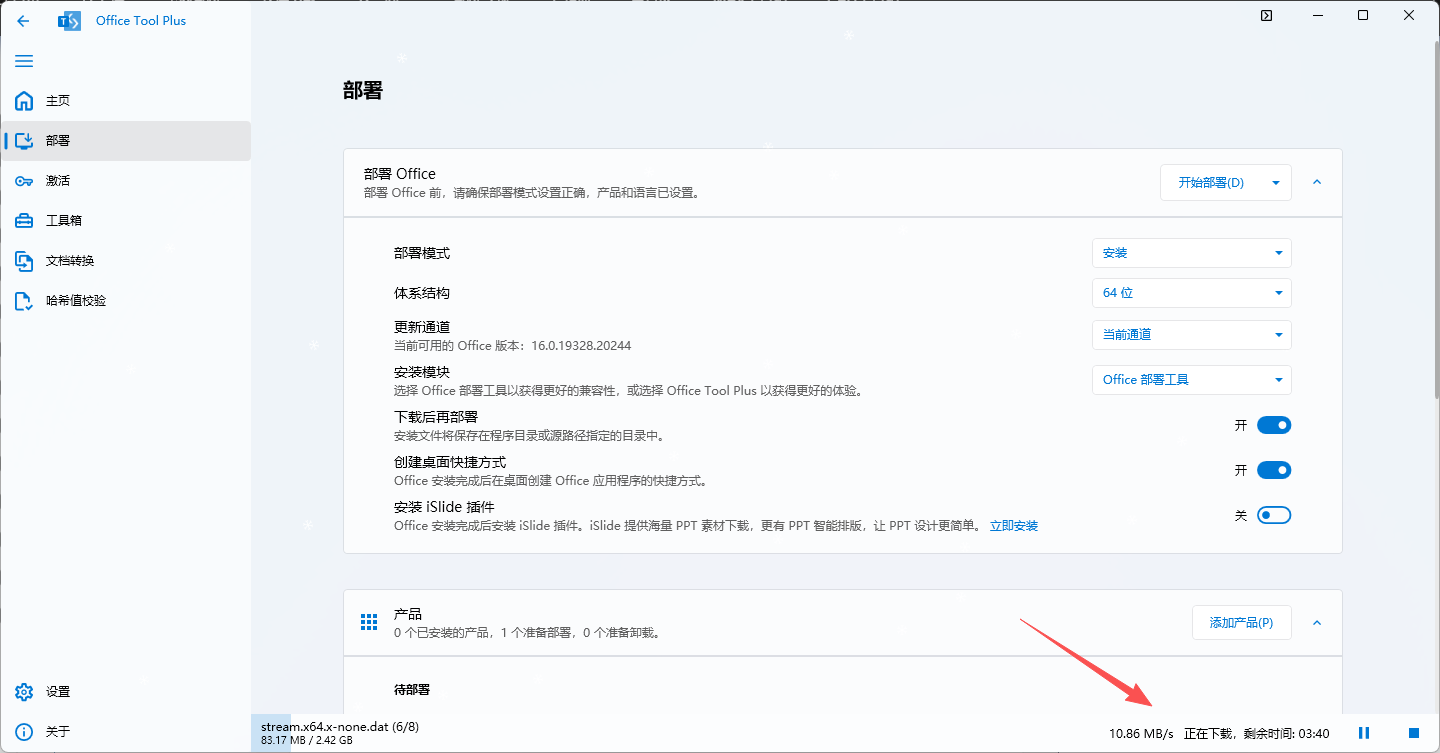Turn off 创建桌面快捷方式 toggle
This screenshot has width=1440, height=753.
coord(1274,469)
